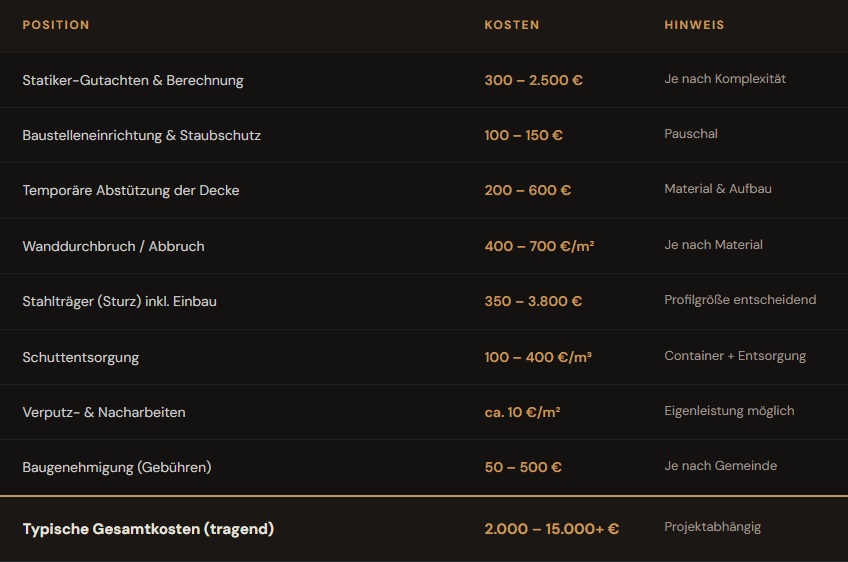The height and width of the screenshot is (562, 848).
Task: Select the Schuttentsorgung row label
Action: point(81,357)
